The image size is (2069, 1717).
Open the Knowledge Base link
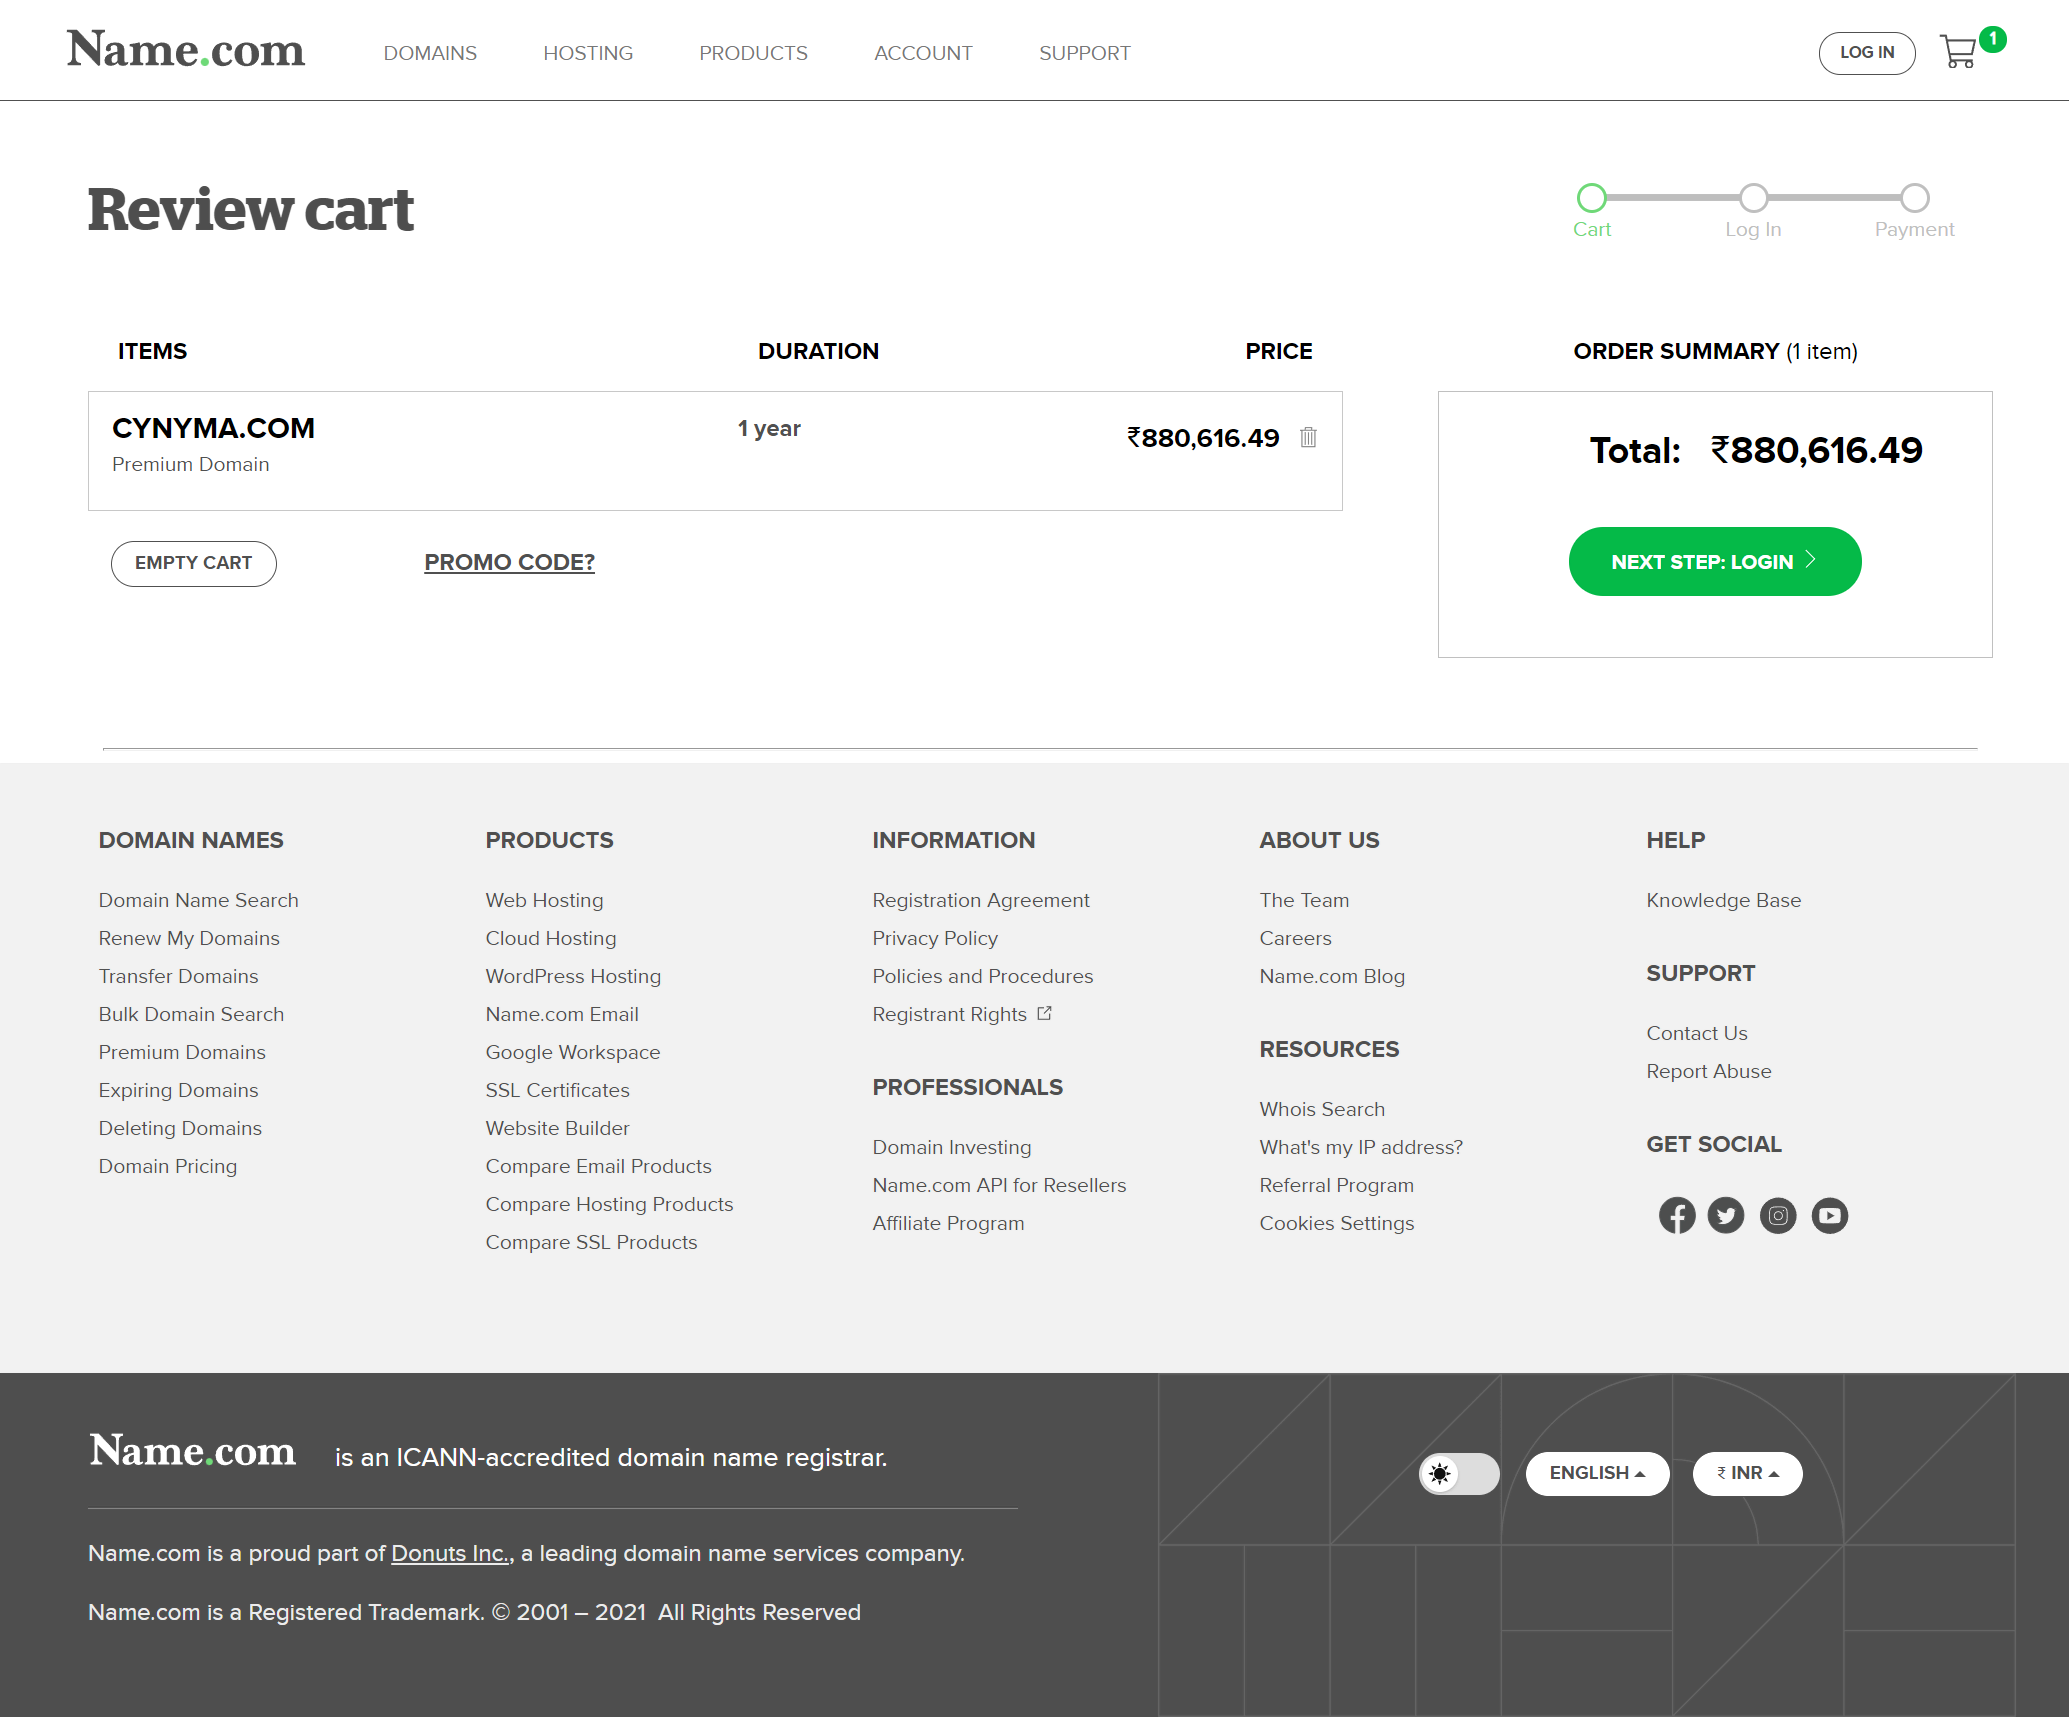(1723, 900)
